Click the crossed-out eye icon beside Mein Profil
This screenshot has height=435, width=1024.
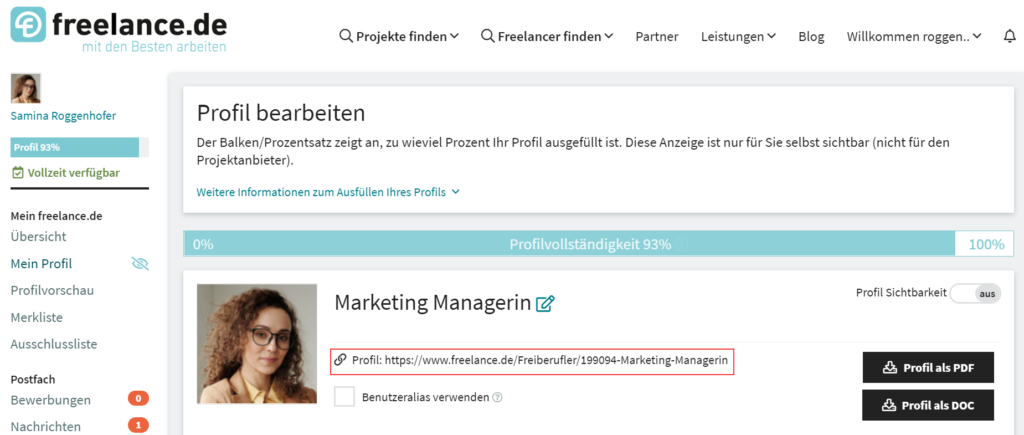(x=139, y=264)
